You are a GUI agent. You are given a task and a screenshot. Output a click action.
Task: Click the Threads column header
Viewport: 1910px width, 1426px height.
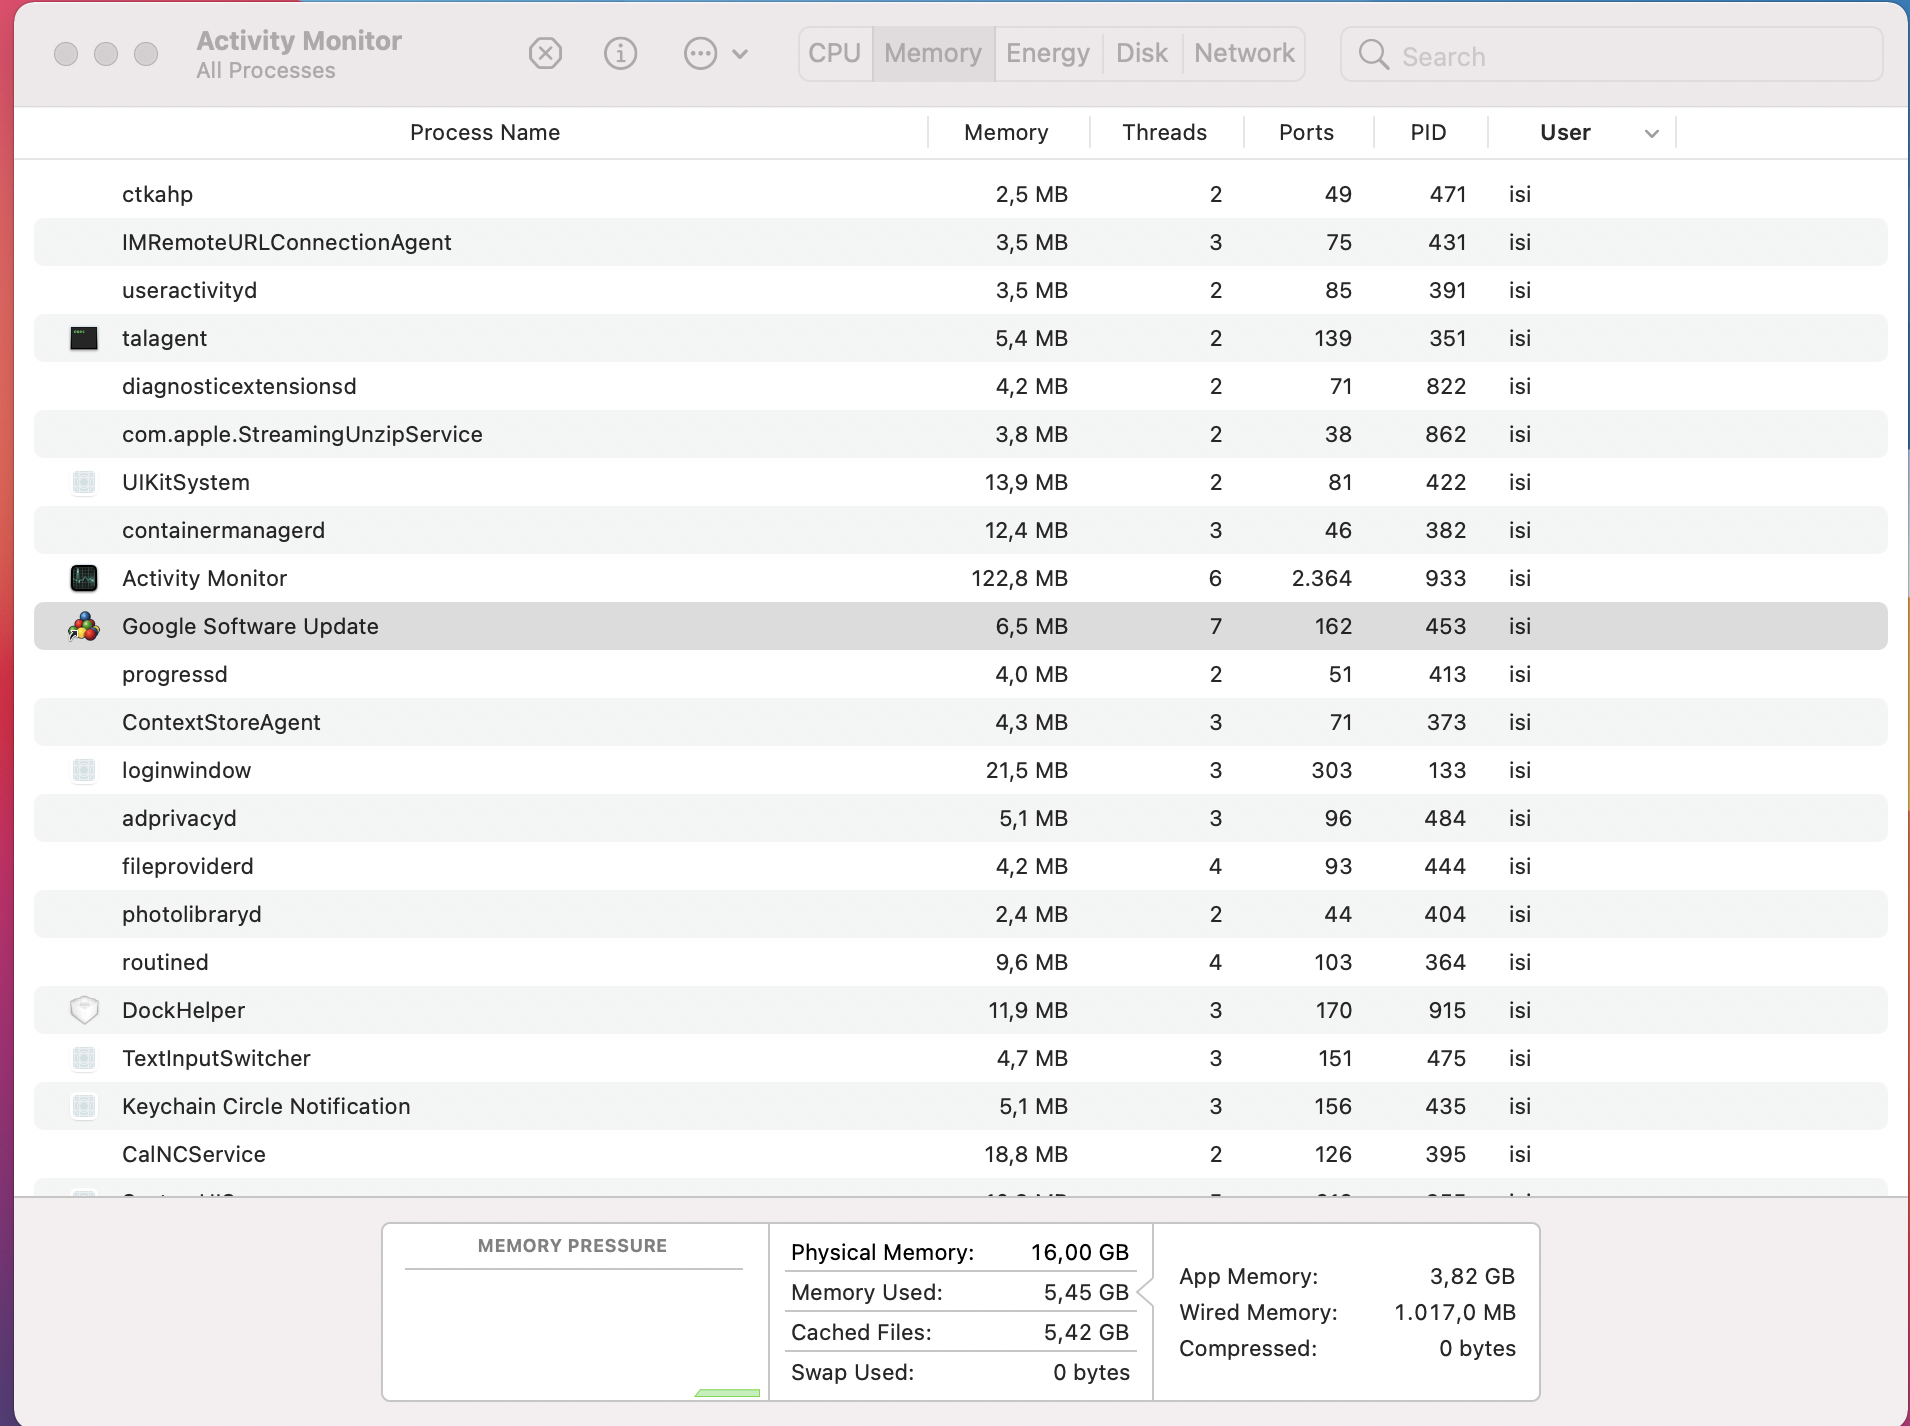1164,132
